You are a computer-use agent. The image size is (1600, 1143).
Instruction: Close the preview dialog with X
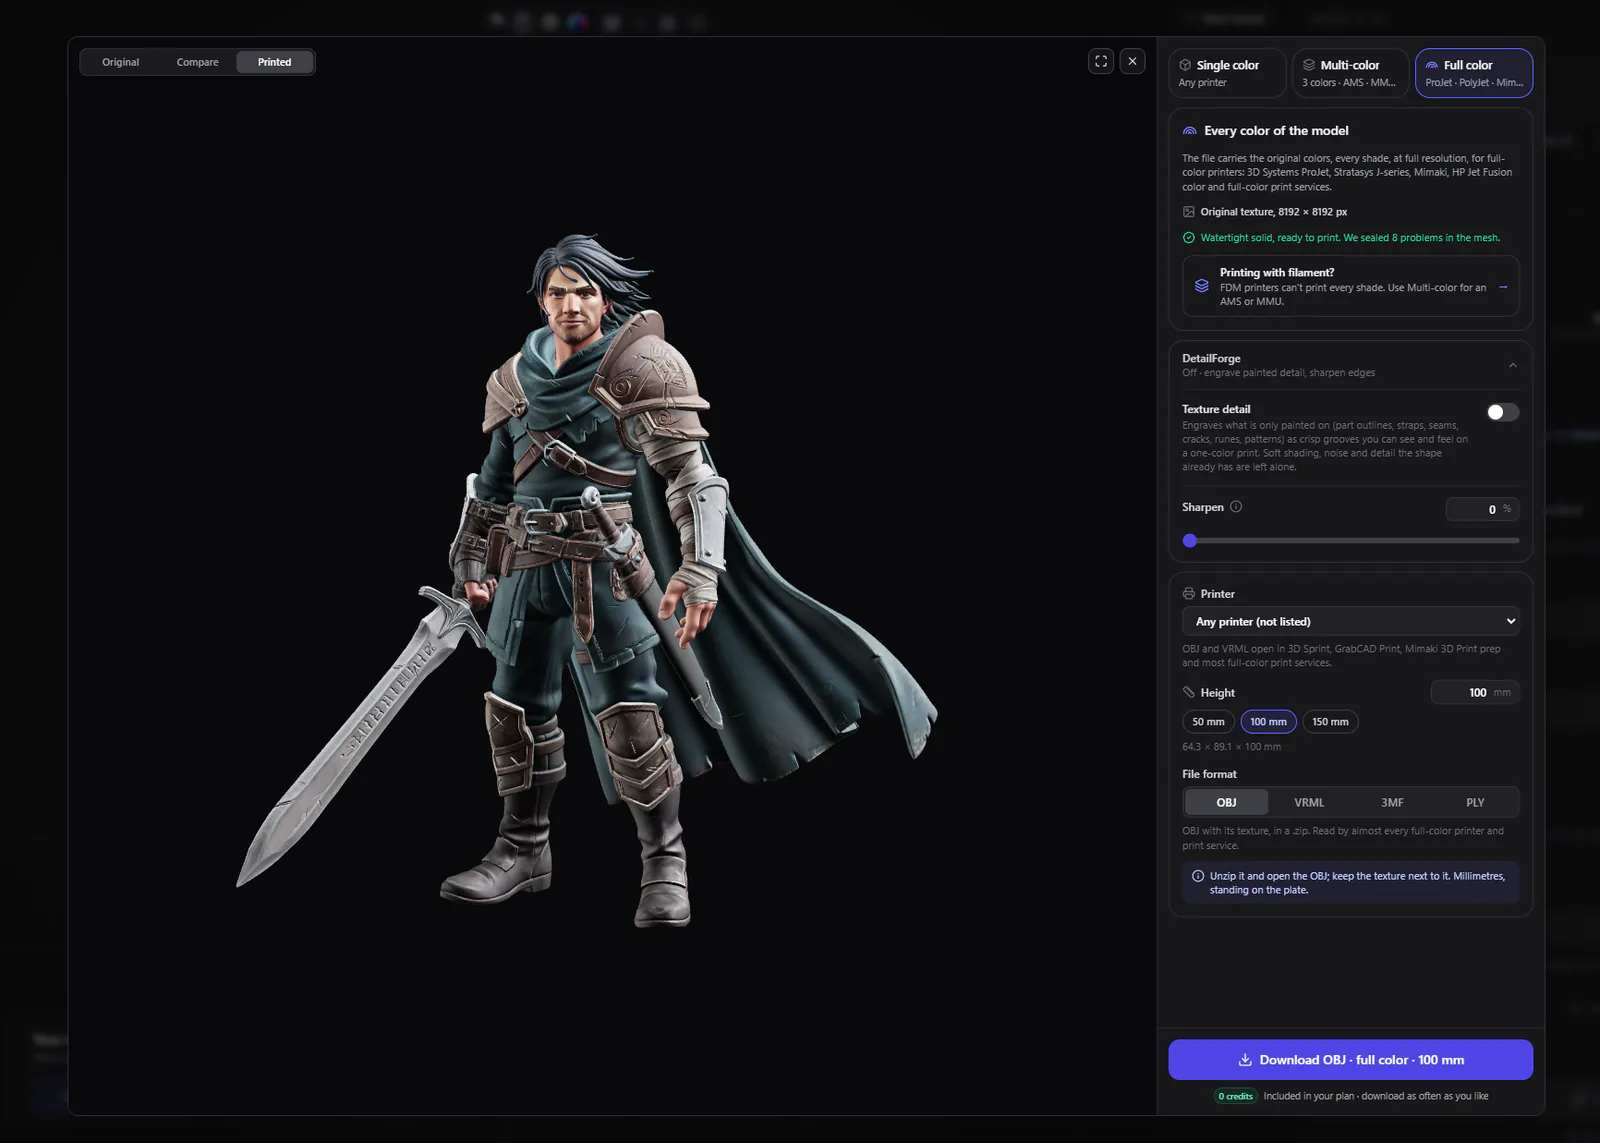pos(1132,61)
